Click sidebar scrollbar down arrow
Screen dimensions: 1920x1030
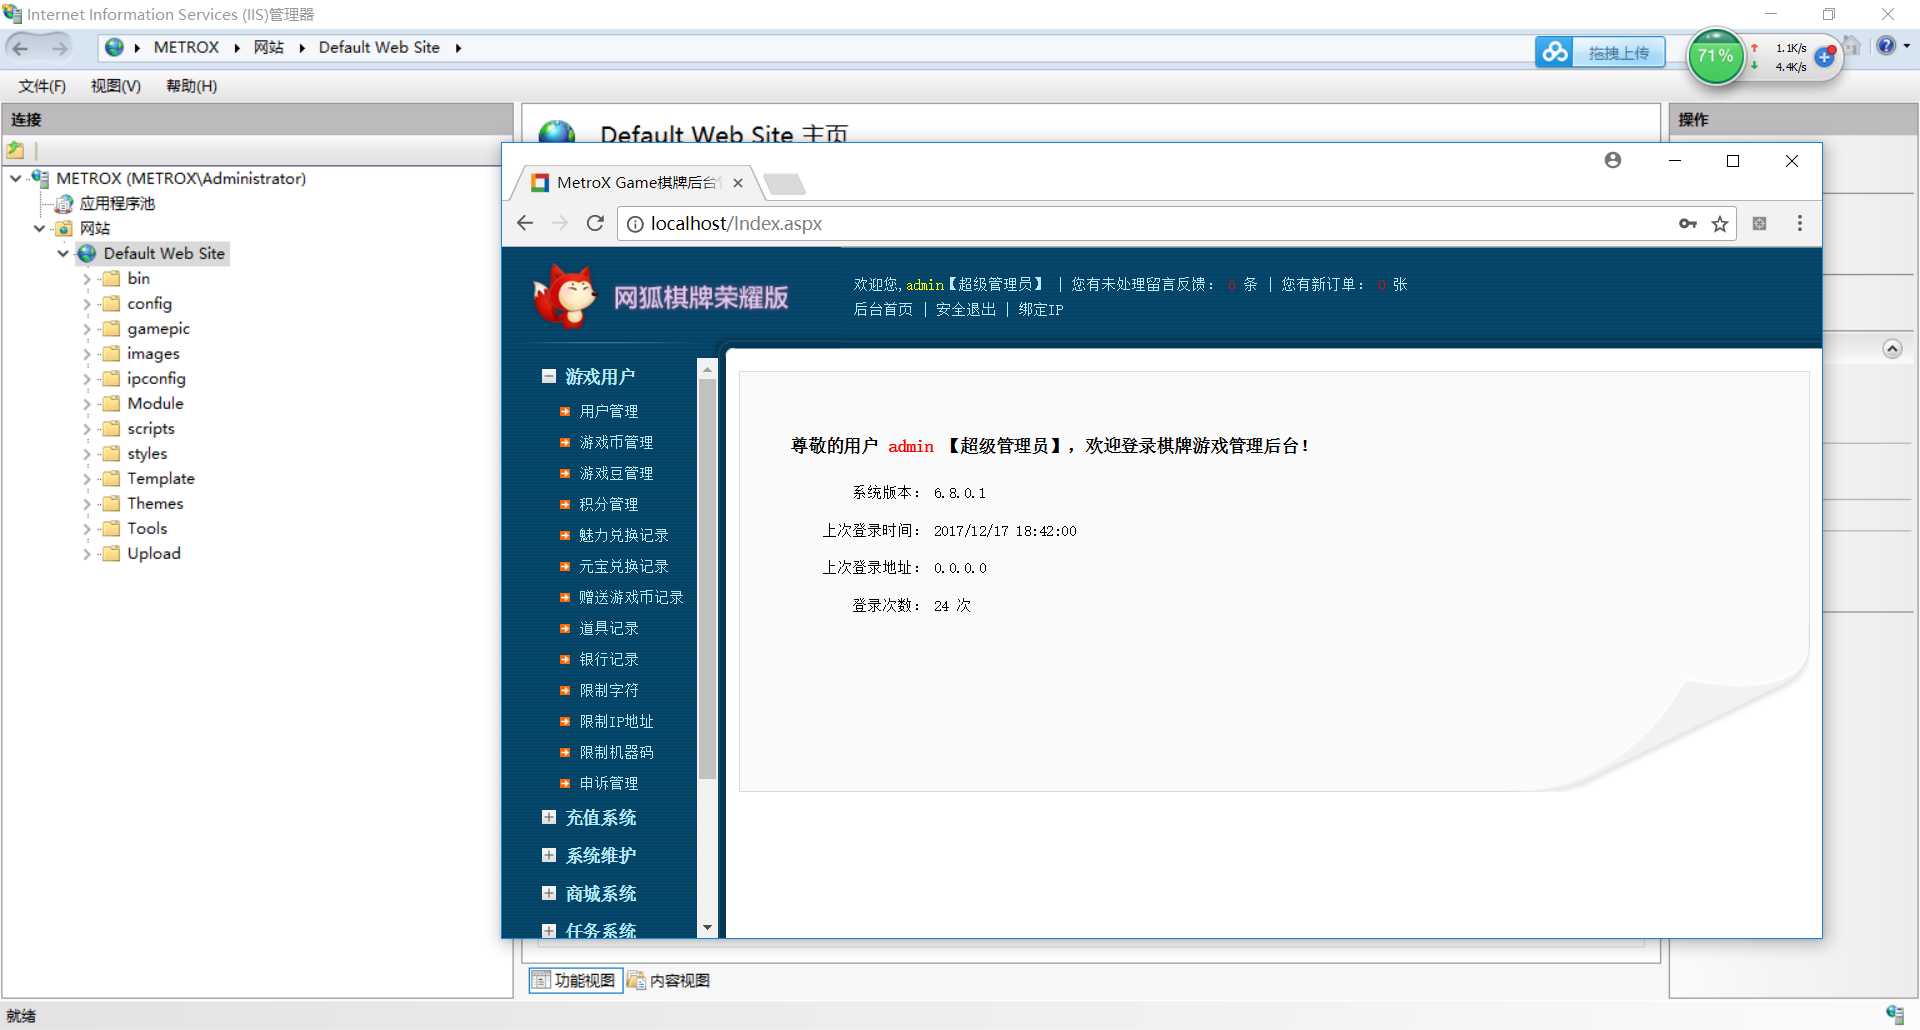(x=708, y=928)
